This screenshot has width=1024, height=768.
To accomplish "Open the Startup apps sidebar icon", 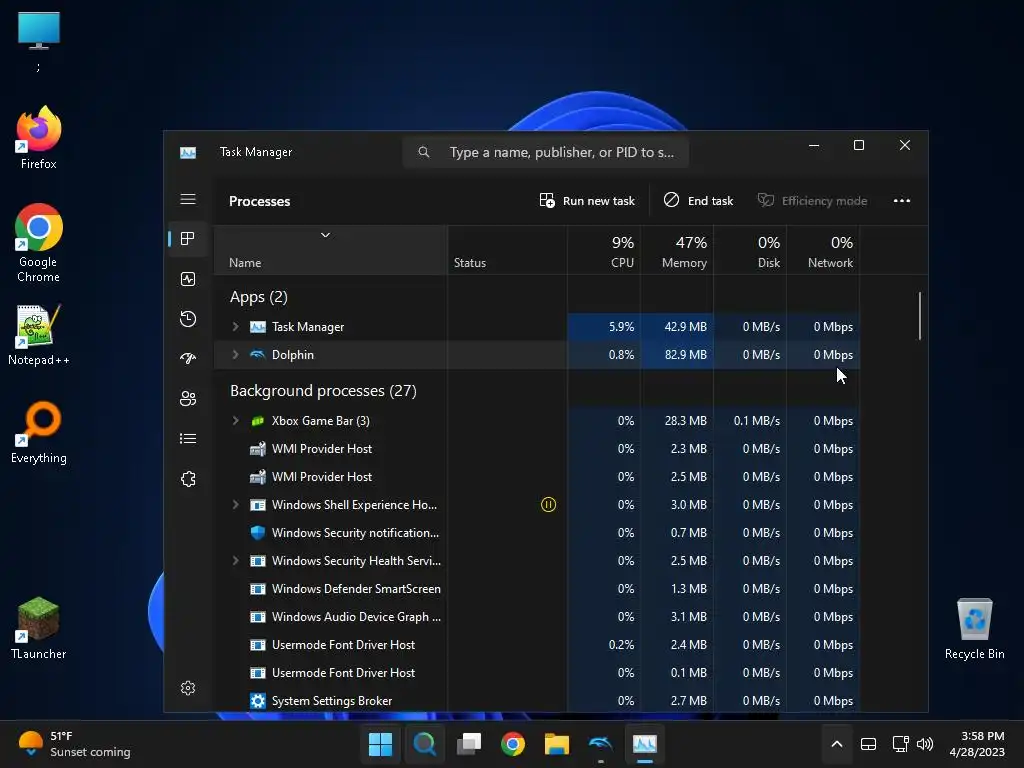I will point(188,359).
